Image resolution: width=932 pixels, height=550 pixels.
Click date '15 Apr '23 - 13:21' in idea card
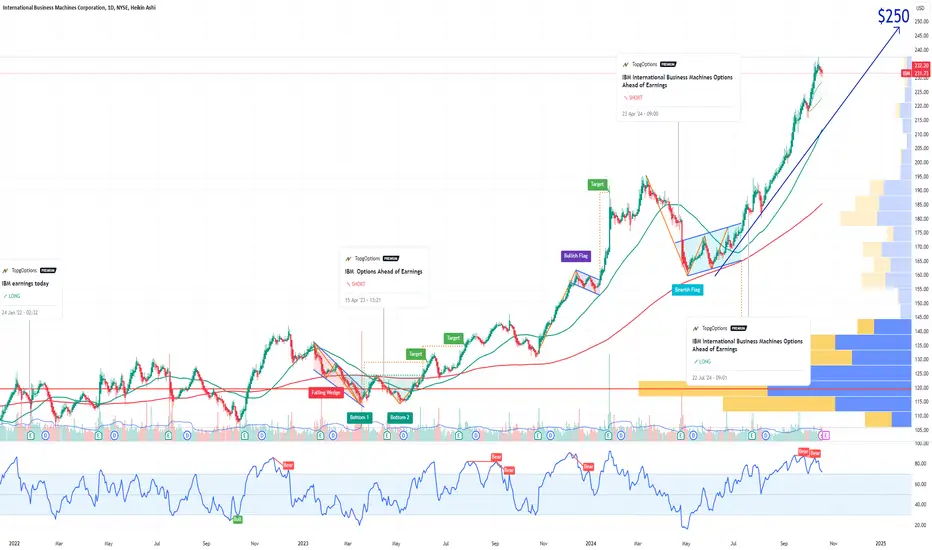click(x=363, y=300)
